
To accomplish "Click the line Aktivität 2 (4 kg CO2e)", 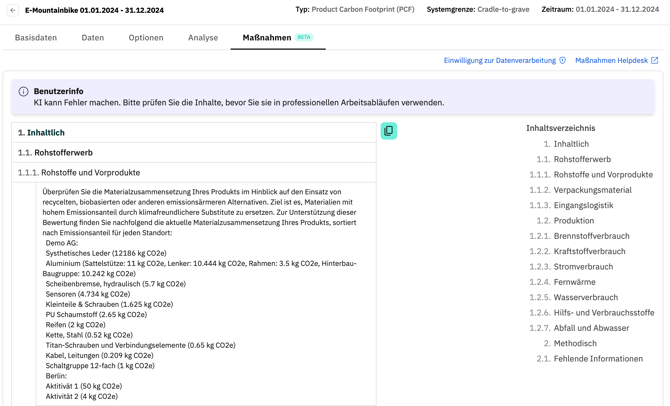I will pos(82,397).
